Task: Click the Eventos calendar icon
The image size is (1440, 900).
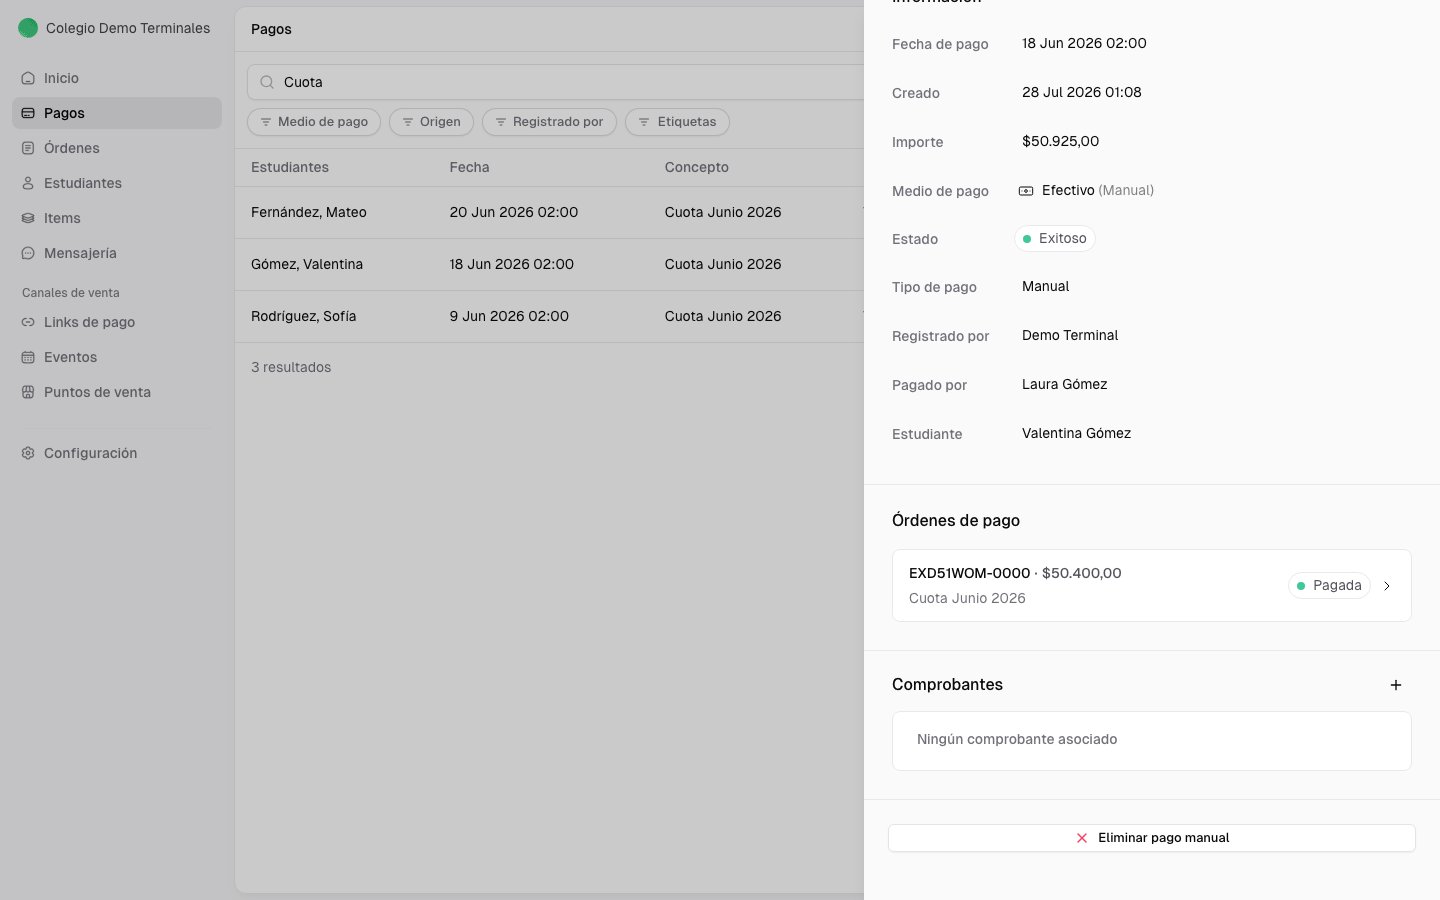Action: [x=28, y=357]
